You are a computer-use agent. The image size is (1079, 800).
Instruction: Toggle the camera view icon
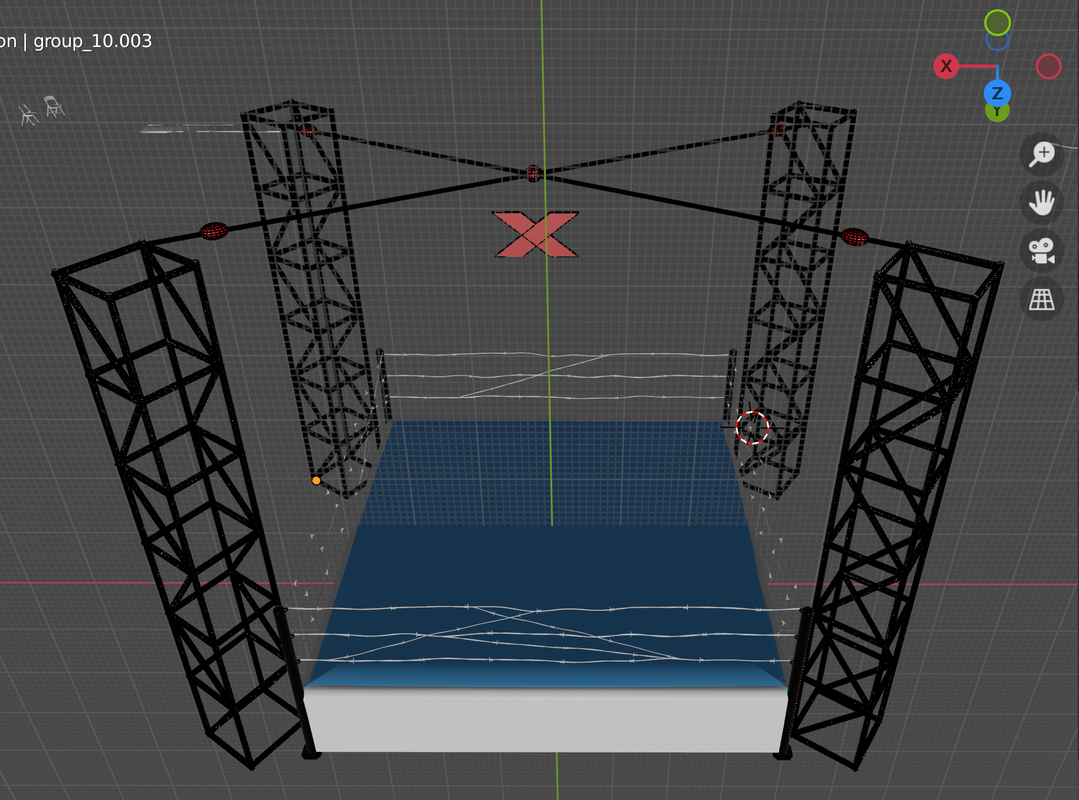pyautogui.click(x=1042, y=251)
